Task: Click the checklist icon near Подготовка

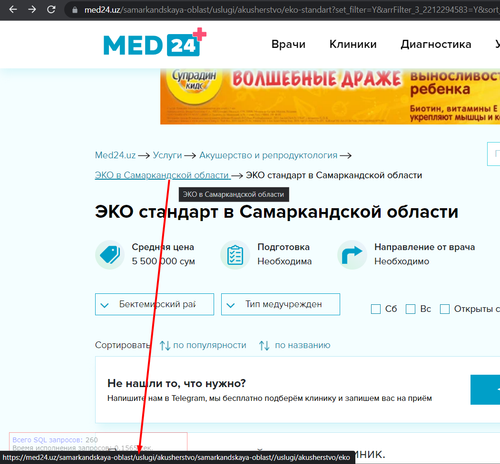Action: (235, 255)
